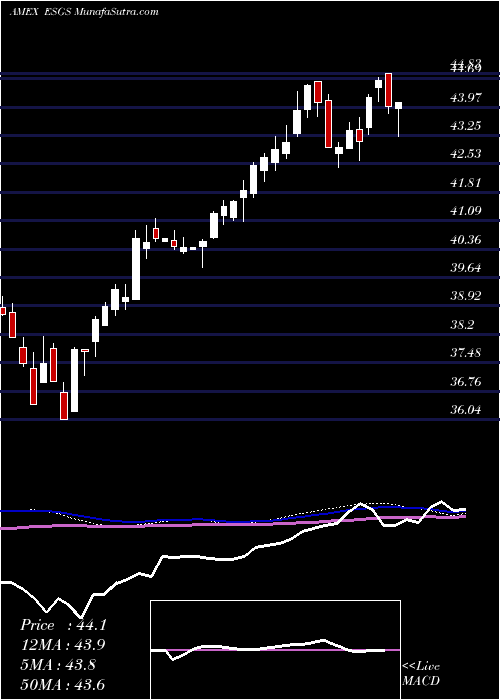This screenshot has width=500, height=700.
Task: Click the 12MA : 43.9 readout
Action: [63, 645]
